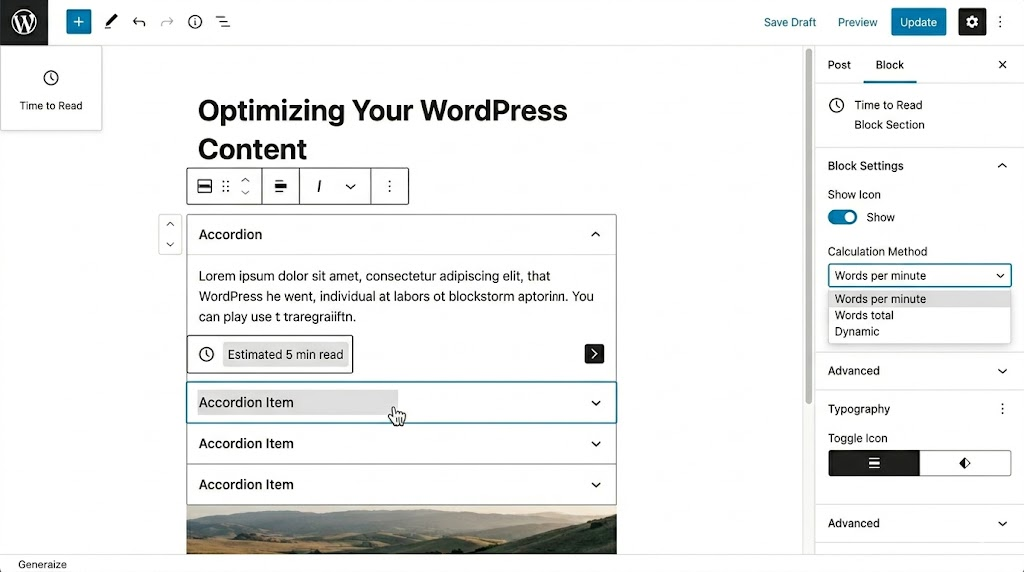This screenshot has height=572, width=1024.
Task: Click the up arrow left of the accordion
Action: click(170, 224)
